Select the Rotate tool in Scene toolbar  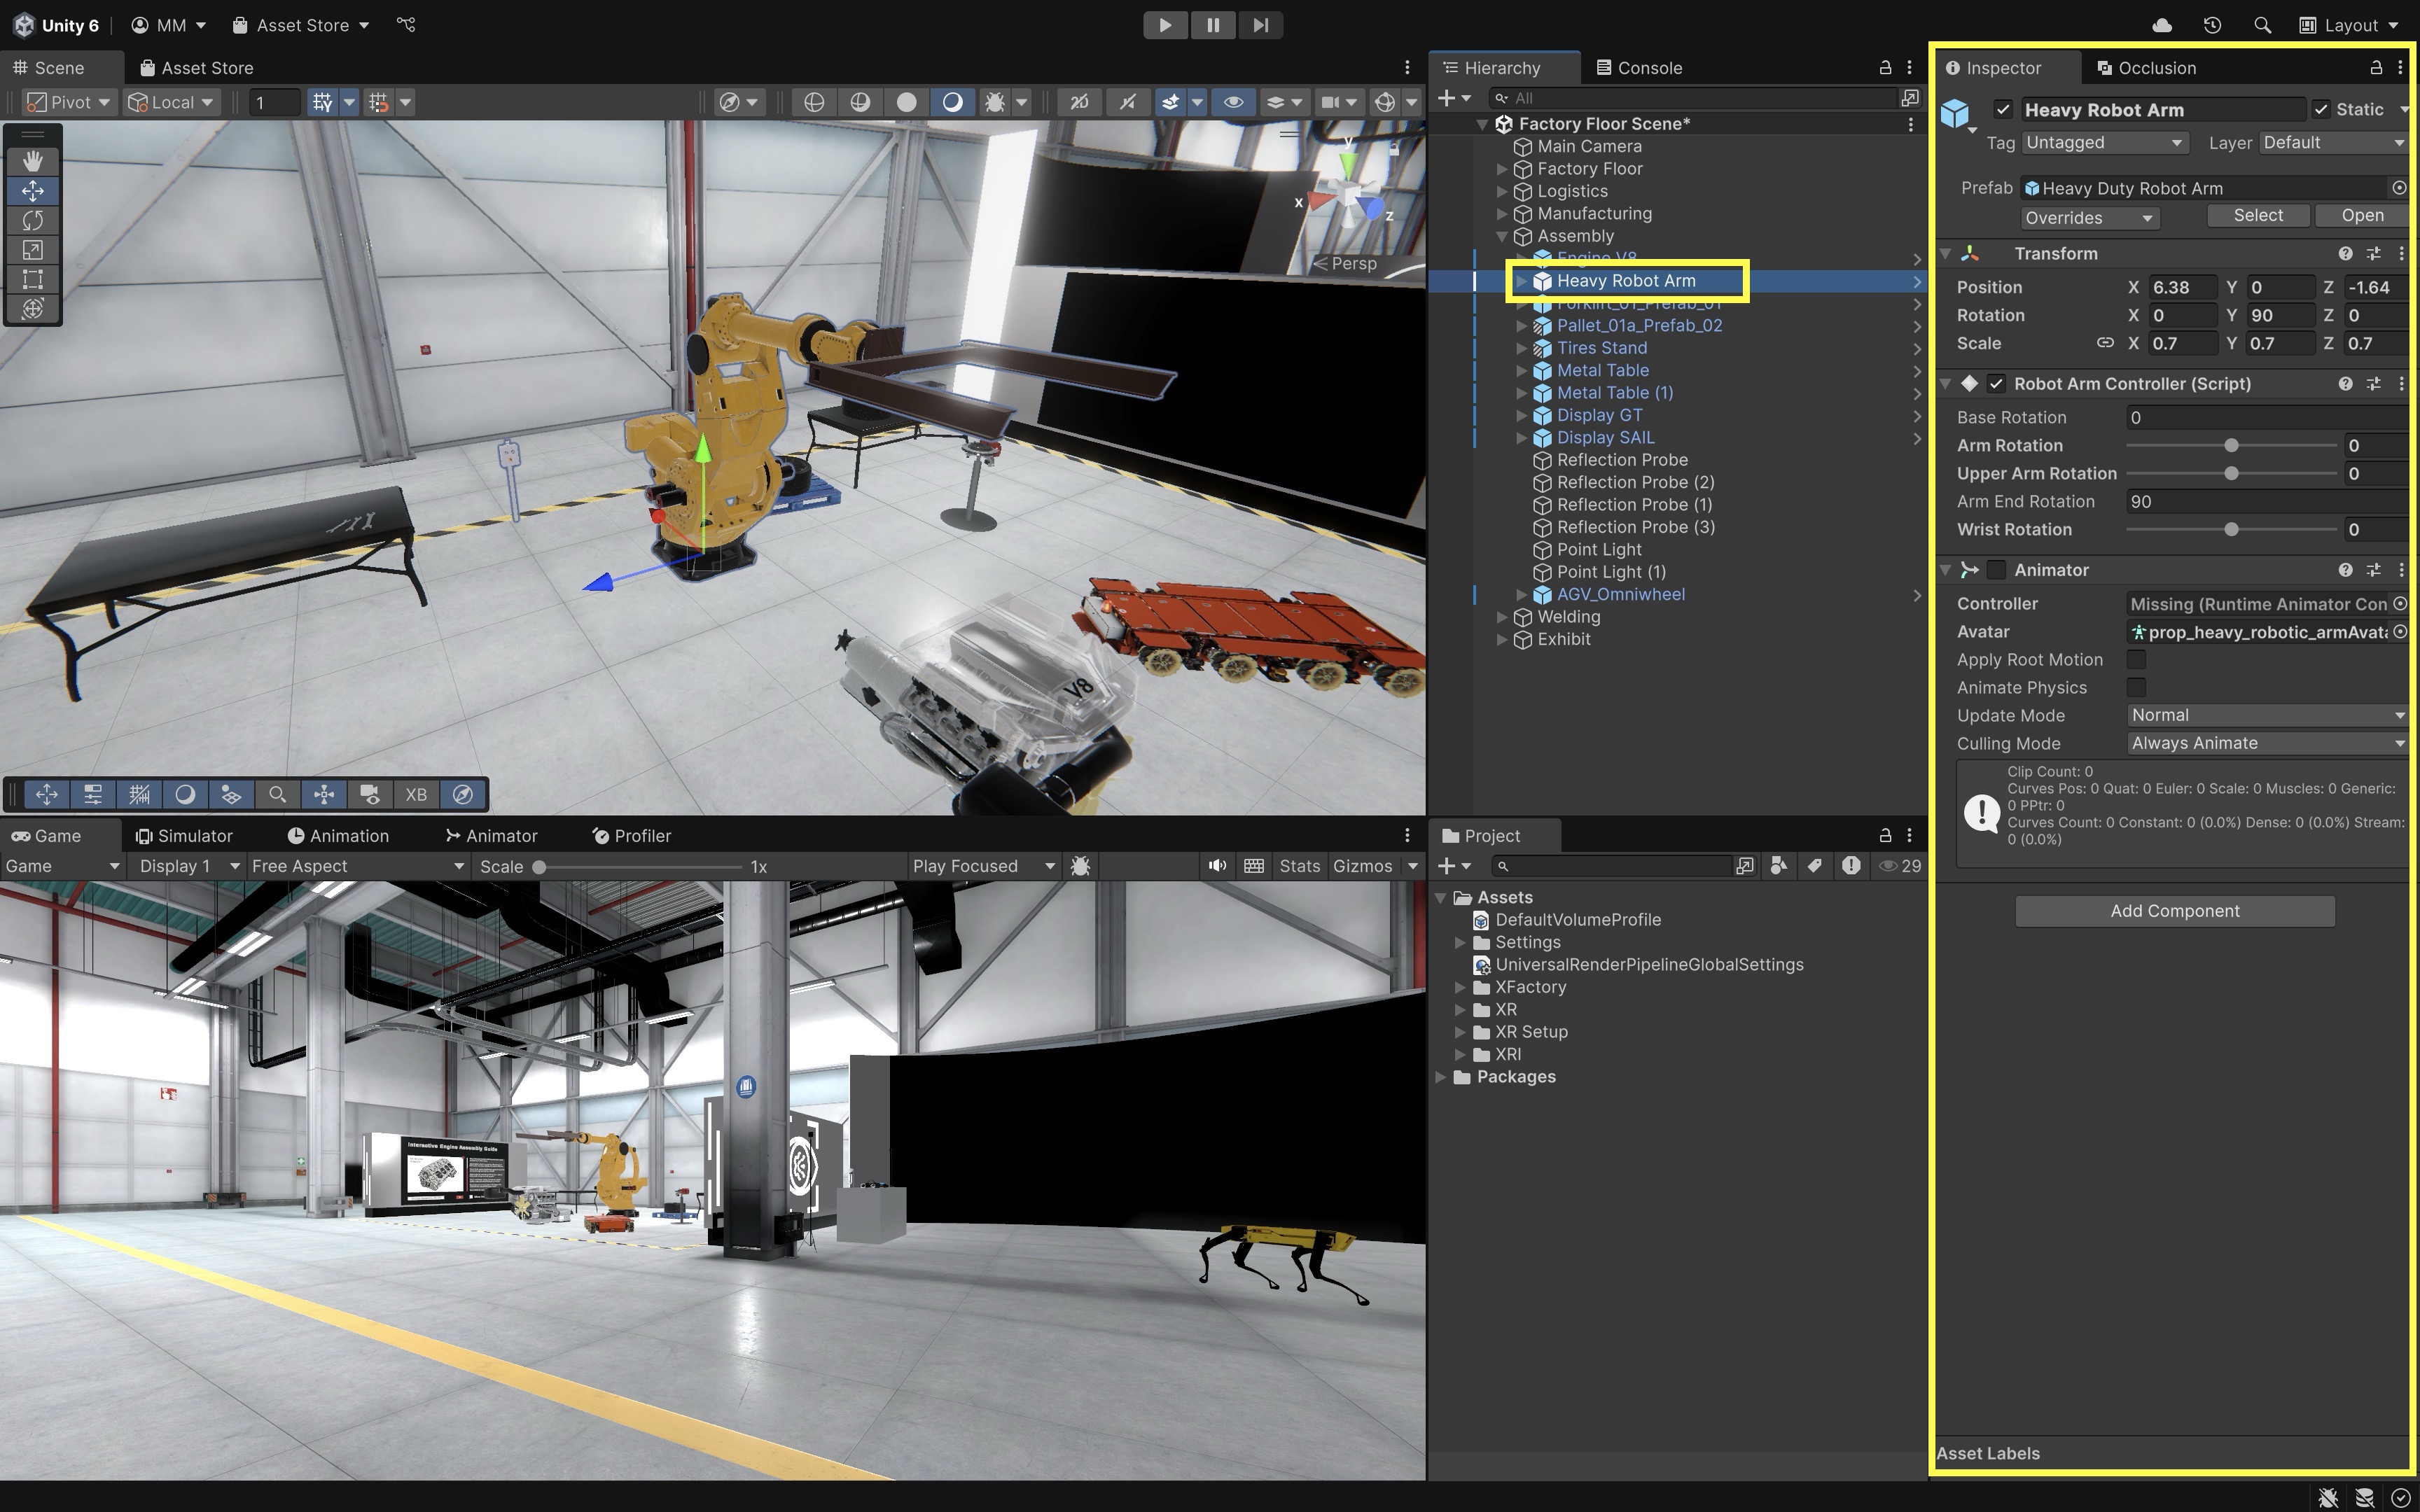(33, 220)
